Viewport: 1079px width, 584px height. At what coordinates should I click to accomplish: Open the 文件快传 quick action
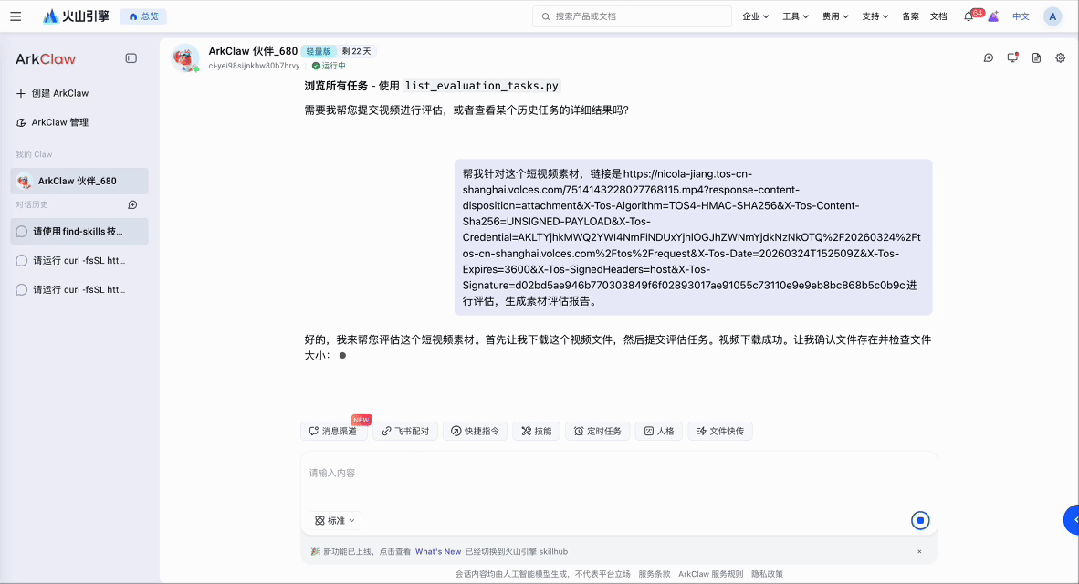[x=720, y=431]
